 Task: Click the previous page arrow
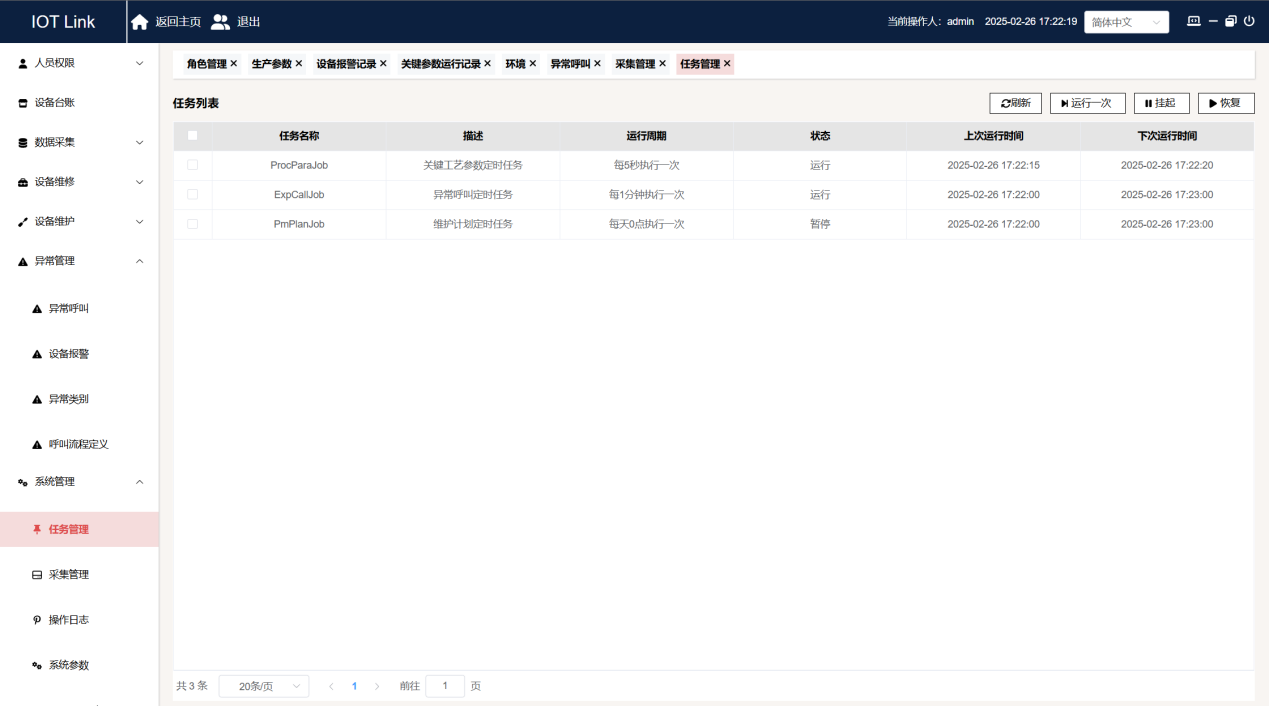tap(331, 686)
